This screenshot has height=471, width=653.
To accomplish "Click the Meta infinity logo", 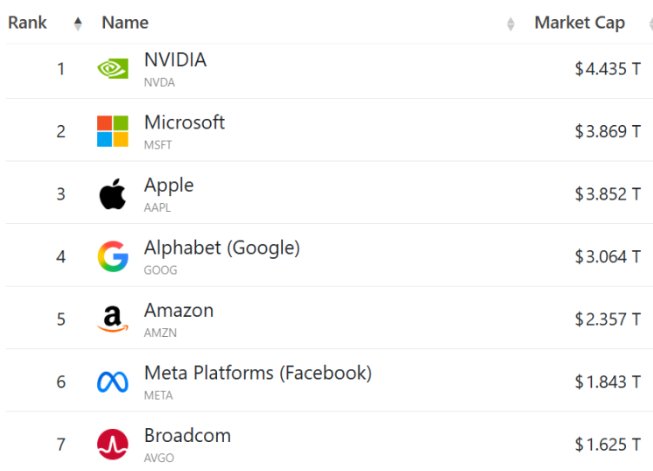I will (x=112, y=382).
